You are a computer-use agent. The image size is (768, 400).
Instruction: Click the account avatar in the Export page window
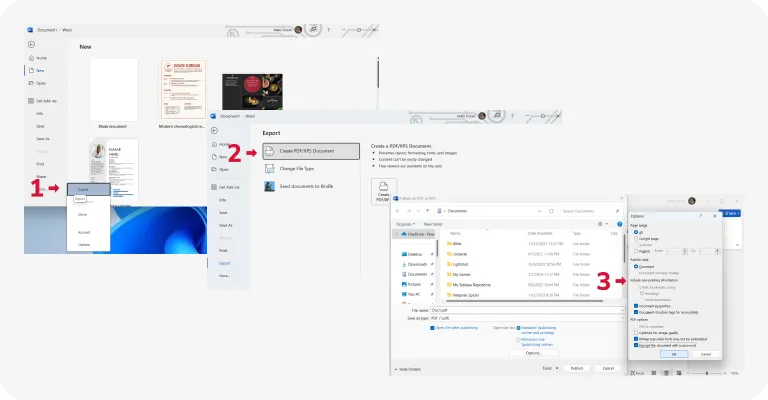point(482,116)
